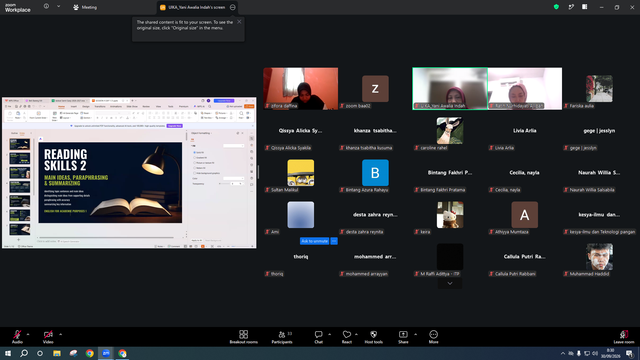The width and height of the screenshot is (640, 360).
Task: Open the Breakout rooms panel
Action: (x=244, y=337)
